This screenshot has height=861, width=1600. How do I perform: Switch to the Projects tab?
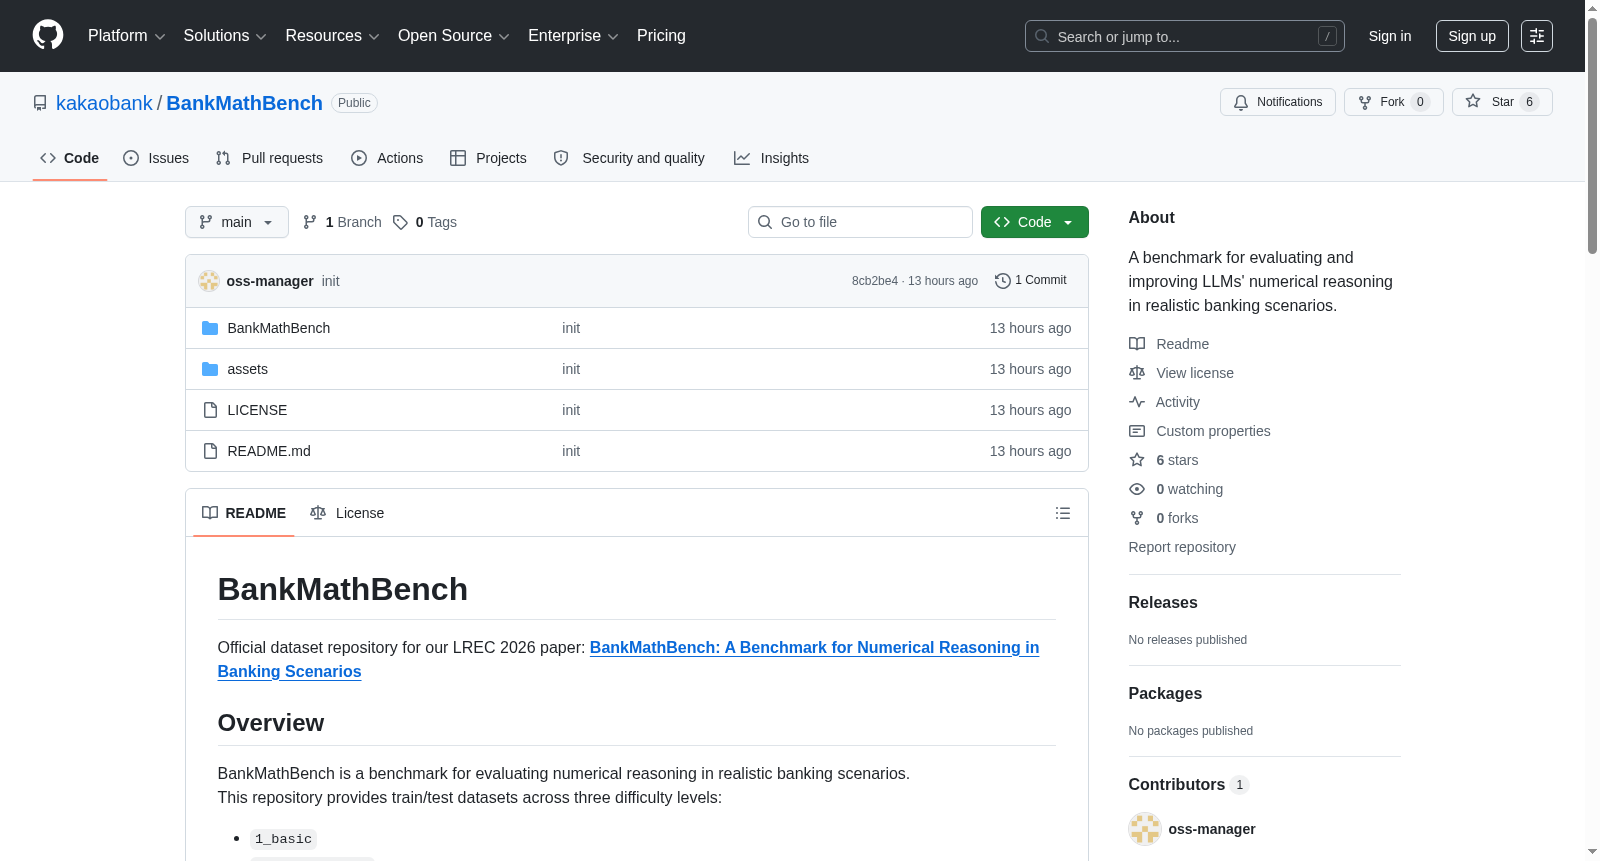[x=488, y=158]
